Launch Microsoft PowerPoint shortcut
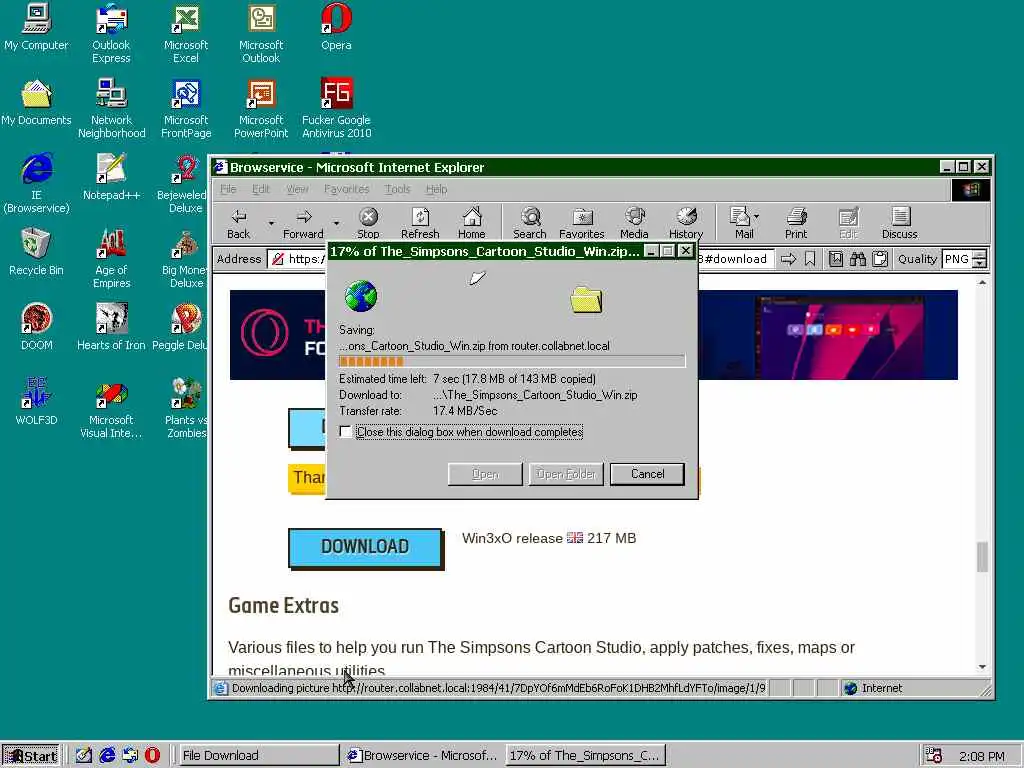The image size is (1024, 768). click(261, 108)
